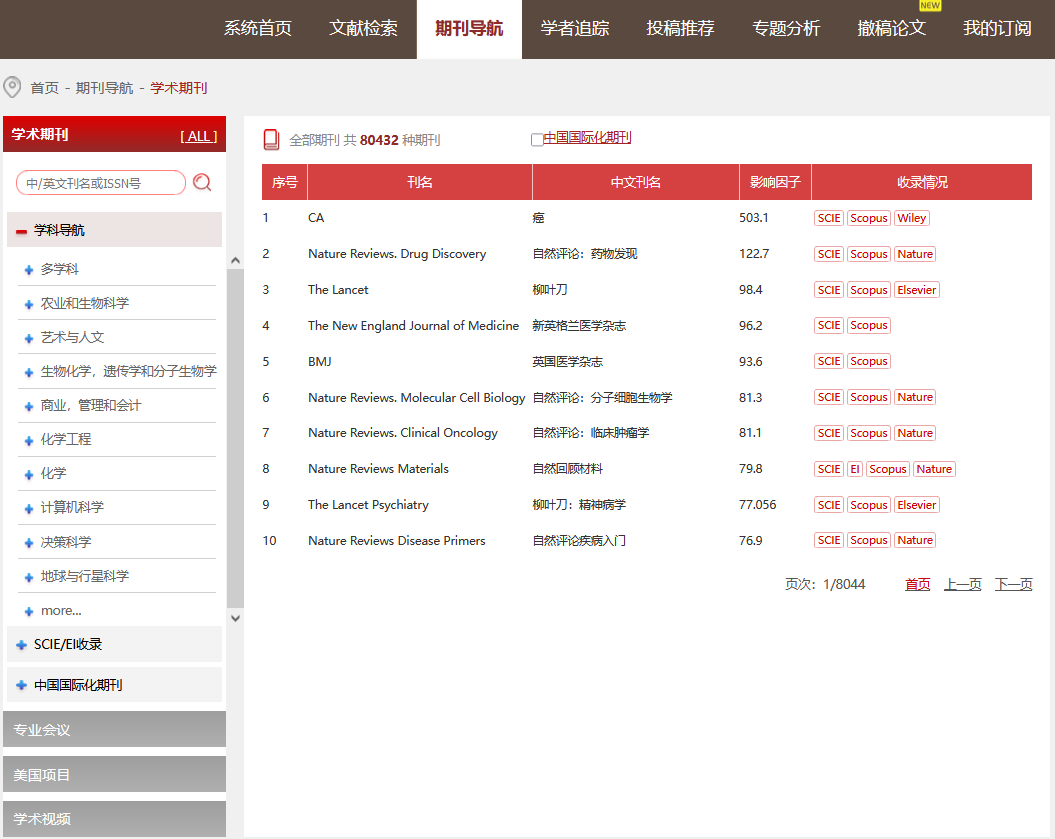Open the 专题分析 nav tab
1055x839 pixels.
click(786, 28)
